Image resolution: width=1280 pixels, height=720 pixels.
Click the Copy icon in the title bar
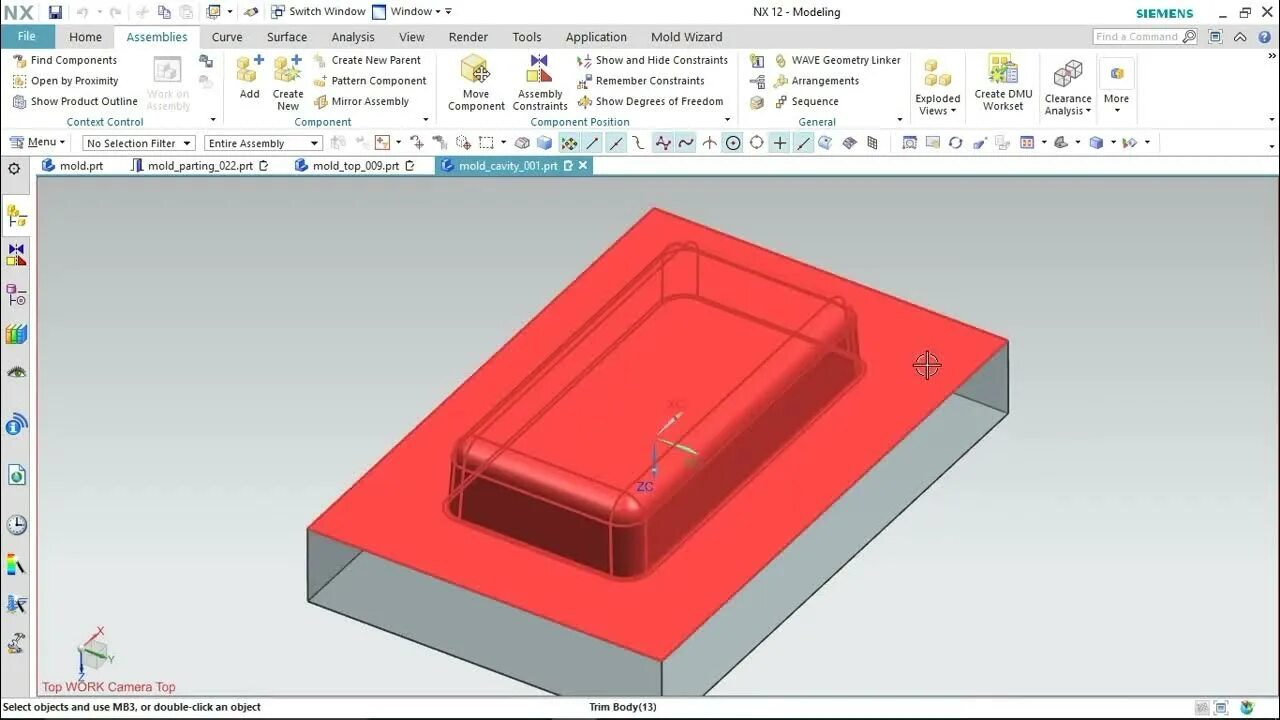(x=164, y=12)
